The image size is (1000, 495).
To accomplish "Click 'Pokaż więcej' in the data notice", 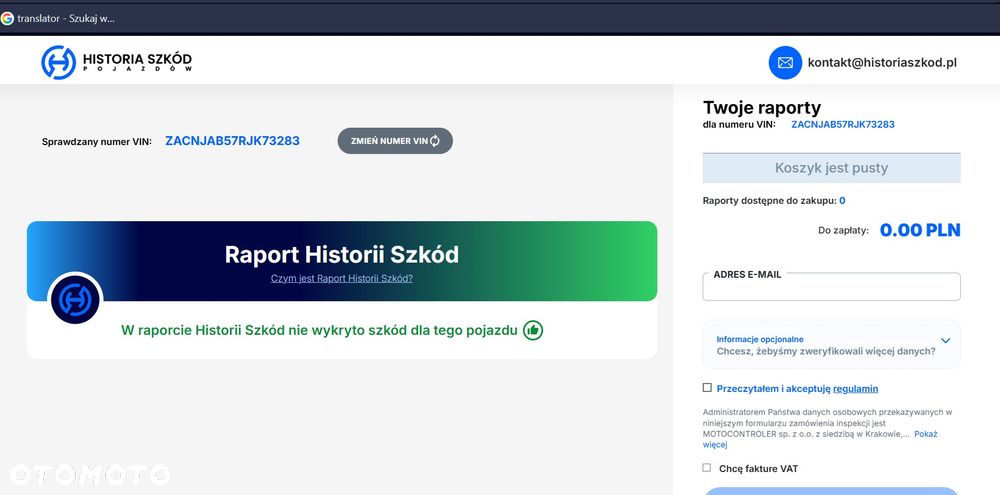I will 926,434.
